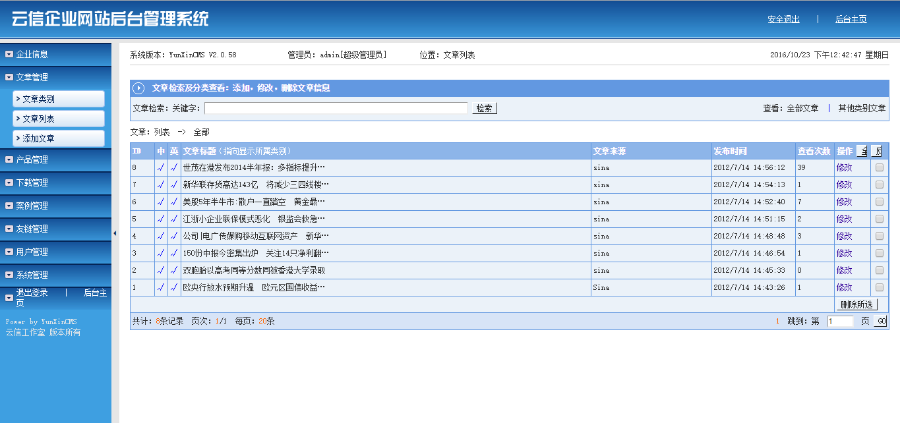The height and width of the screenshot is (423, 900).
Task: Toggle the 英 checkmark for article ID 7
Action: point(174,185)
